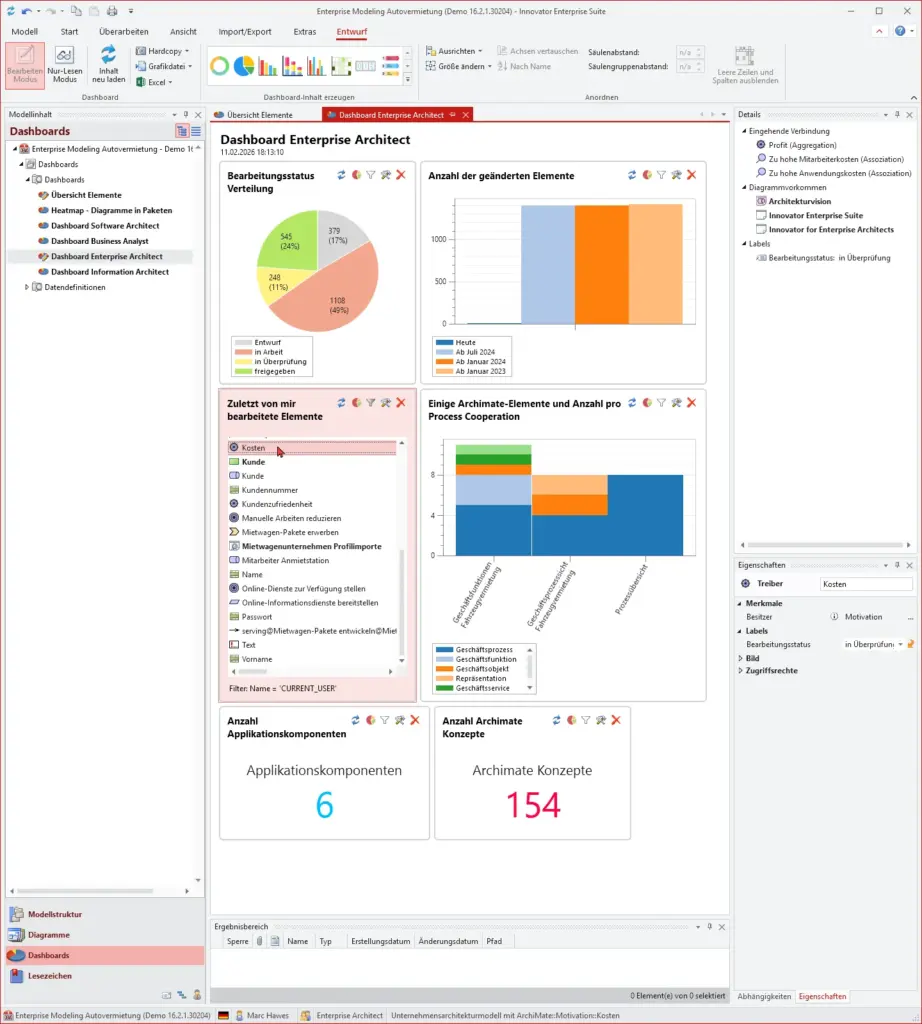The image size is (922, 1024).
Task: Switch to Nur-Lesen Modus
Action: 65,64
